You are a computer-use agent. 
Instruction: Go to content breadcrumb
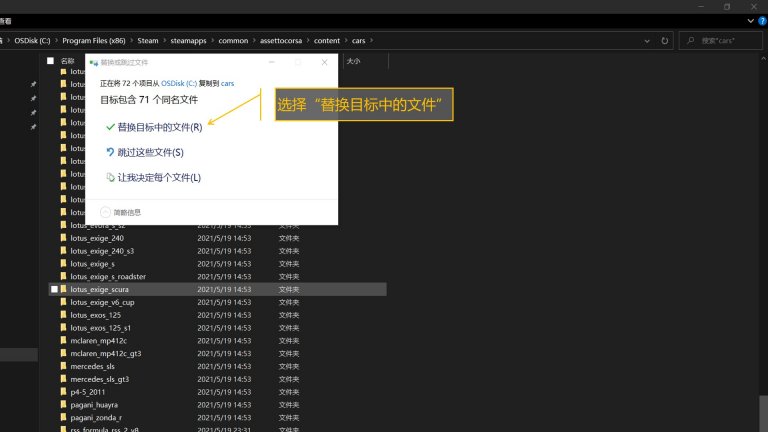click(327, 41)
